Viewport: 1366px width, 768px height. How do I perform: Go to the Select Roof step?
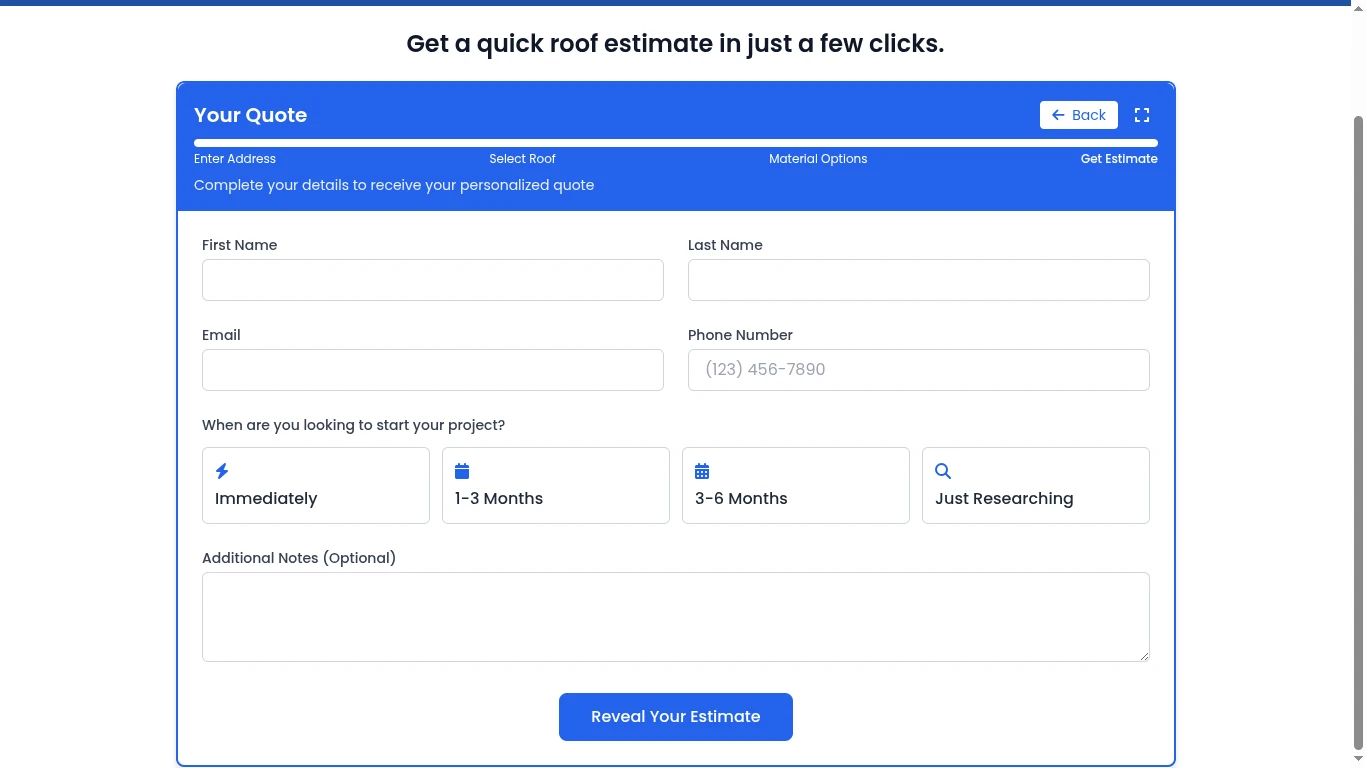coord(522,159)
